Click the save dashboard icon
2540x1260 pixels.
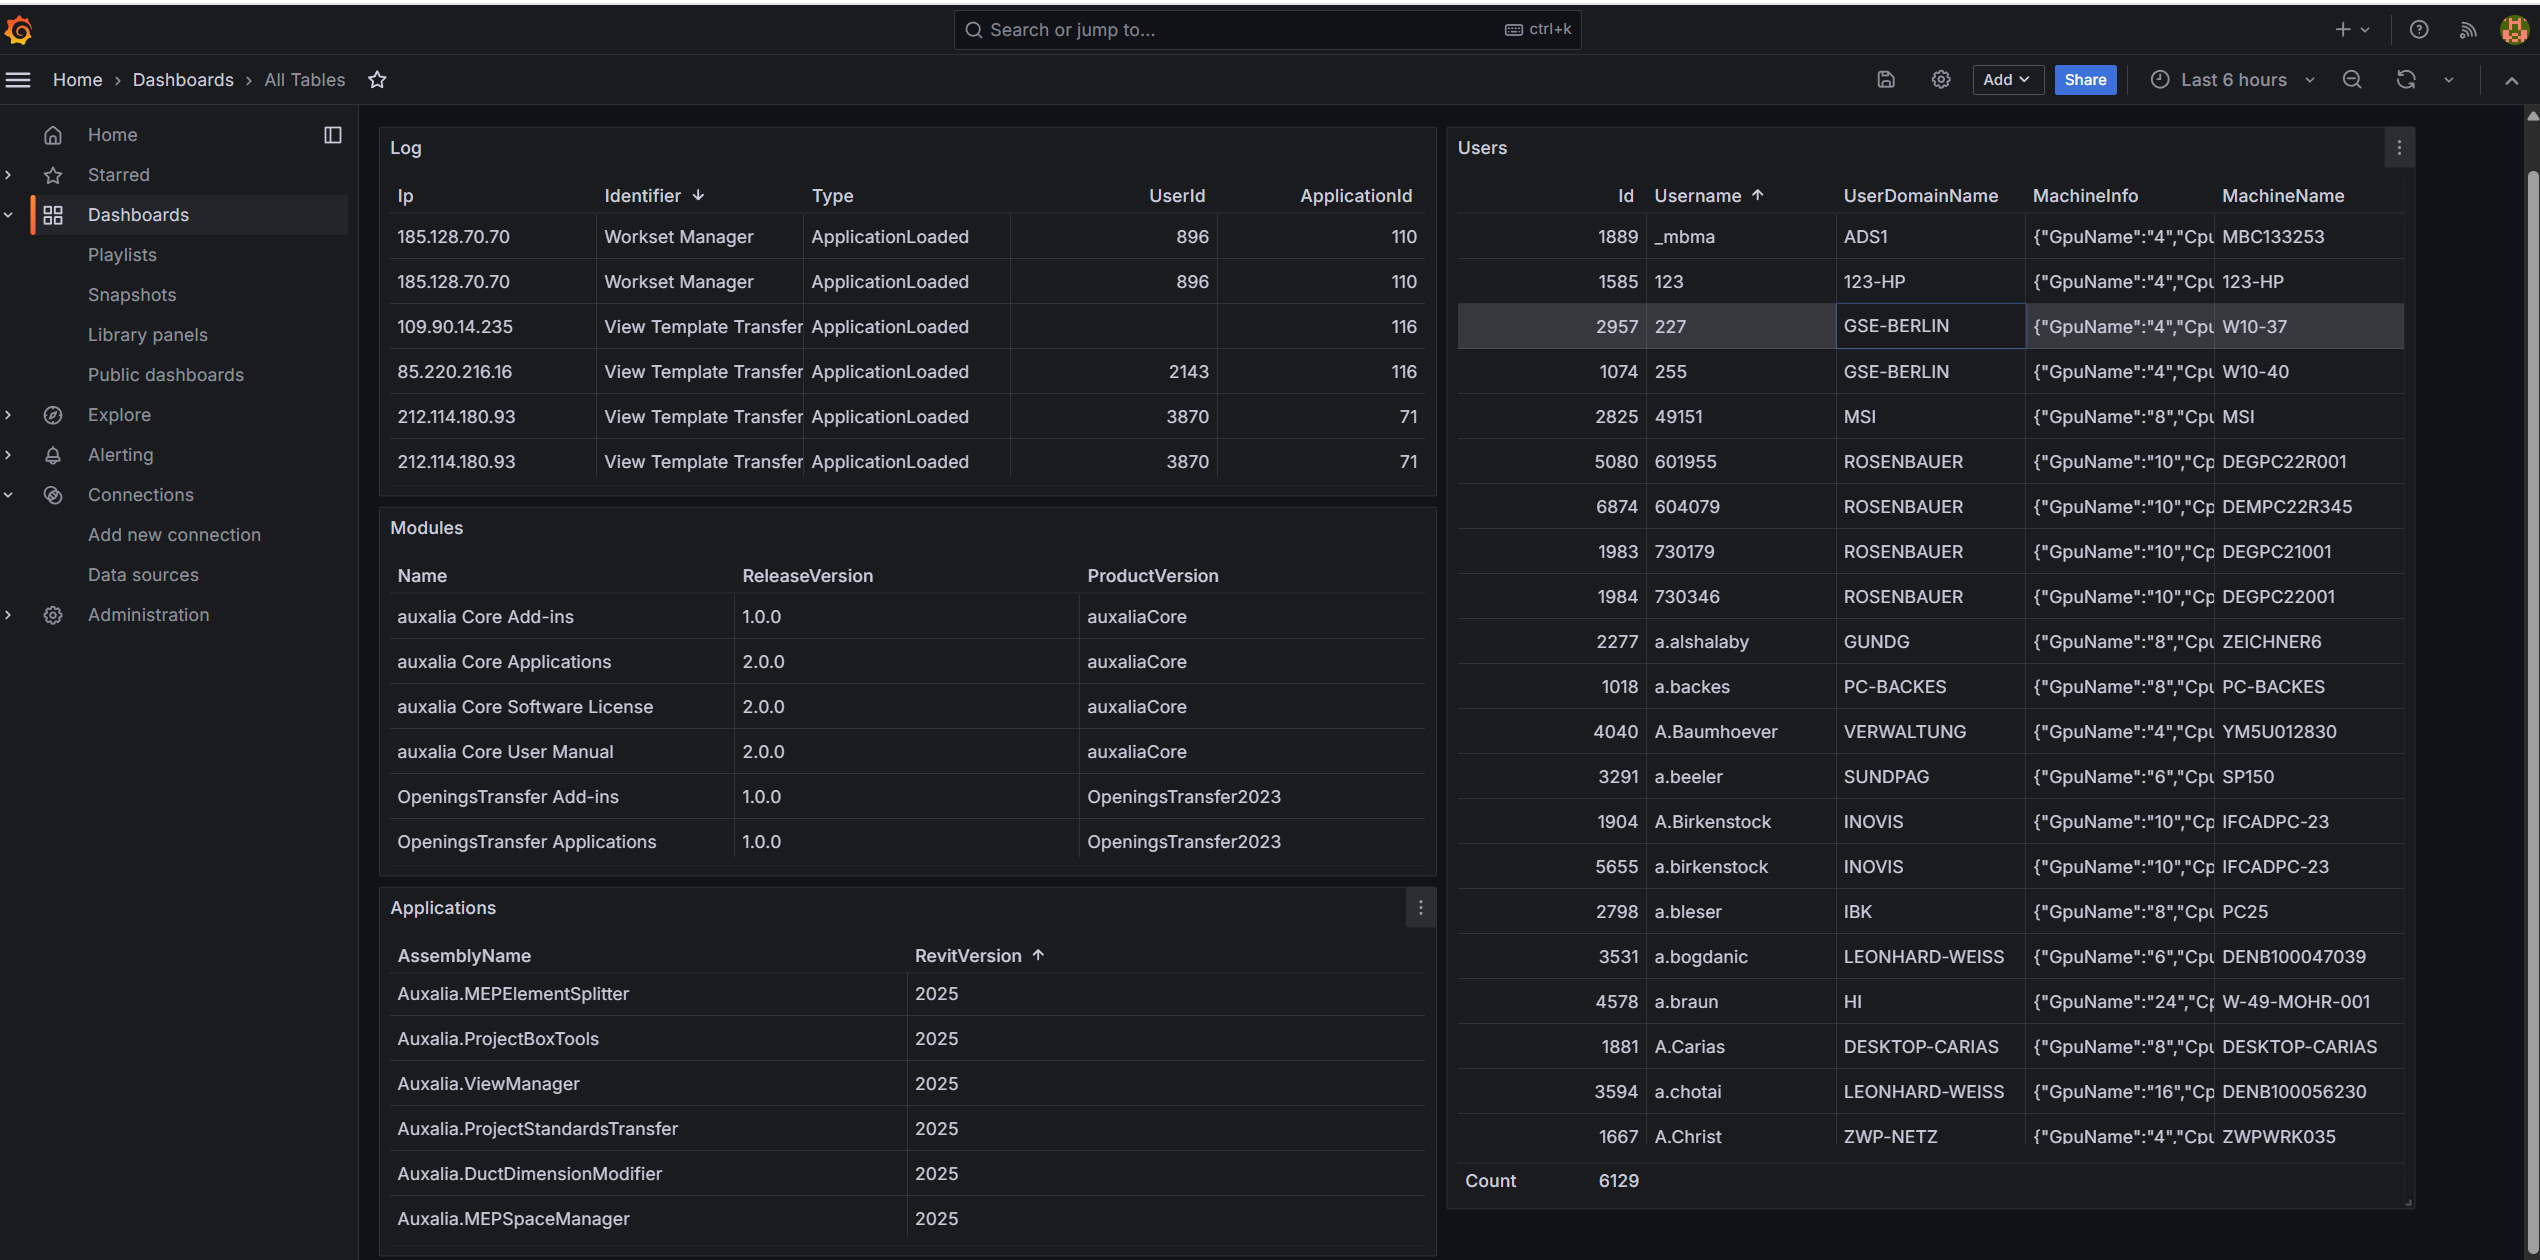(x=1886, y=80)
